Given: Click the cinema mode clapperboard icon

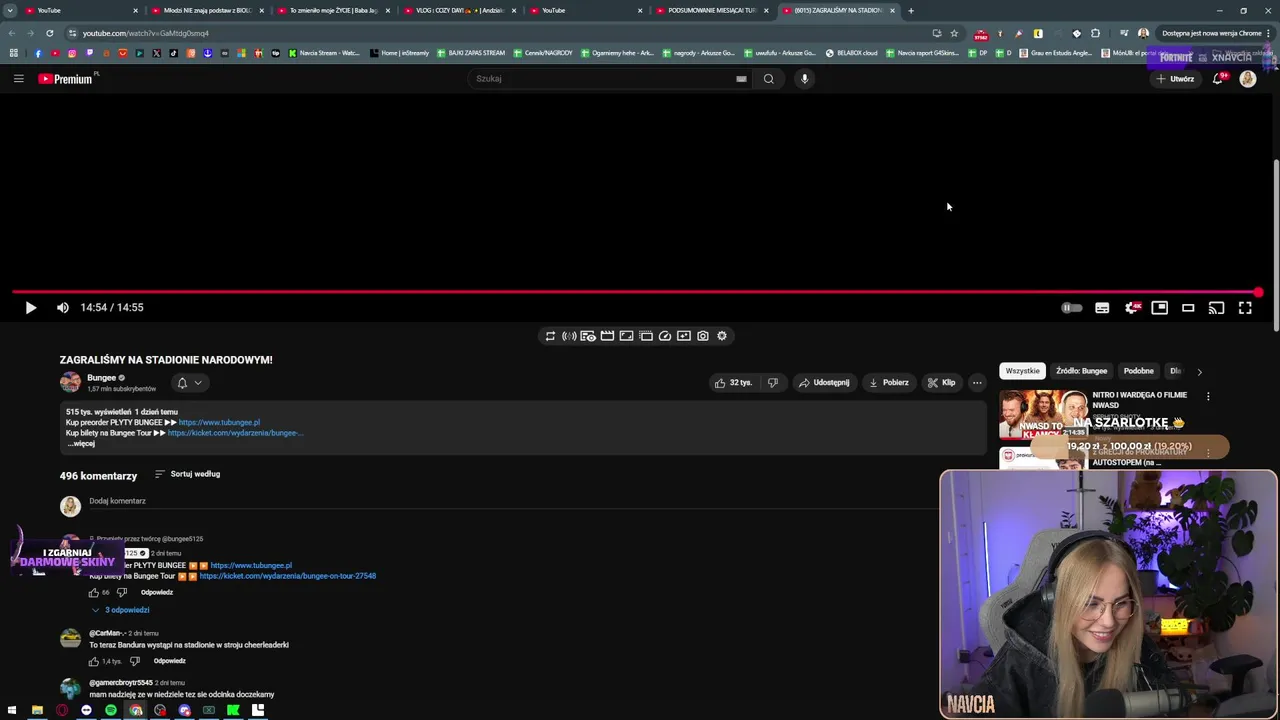Looking at the screenshot, I should click(x=607, y=336).
